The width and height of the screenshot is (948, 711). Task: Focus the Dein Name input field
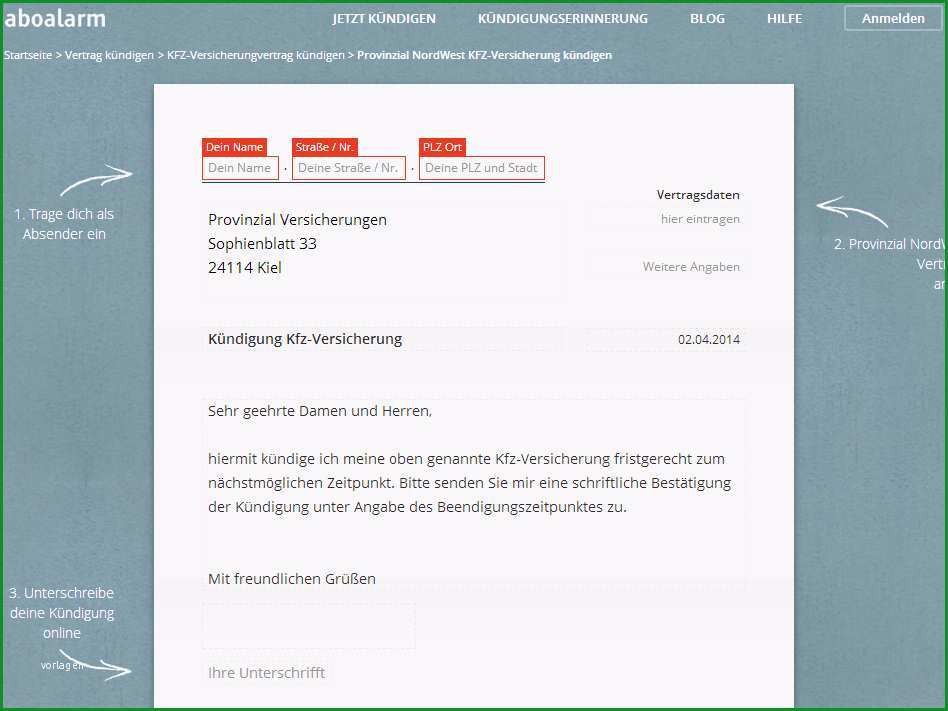pyautogui.click(x=240, y=168)
